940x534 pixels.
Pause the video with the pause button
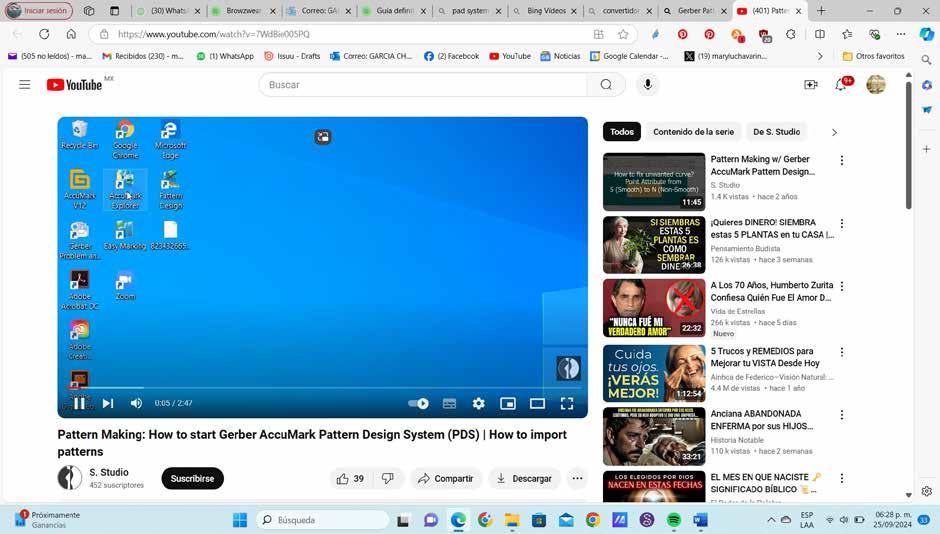pyautogui.click(x=79, y=403)
